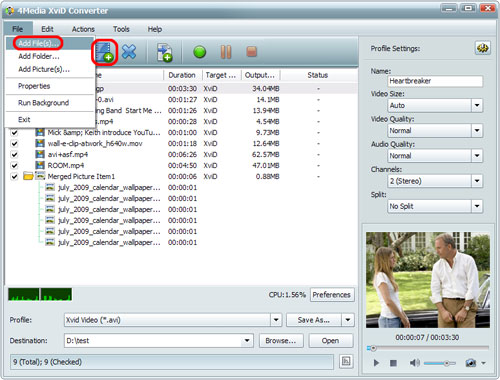Open the Channels dropdown
The width and height of the screenshot is (500, 380).
[x=477, y=181]
